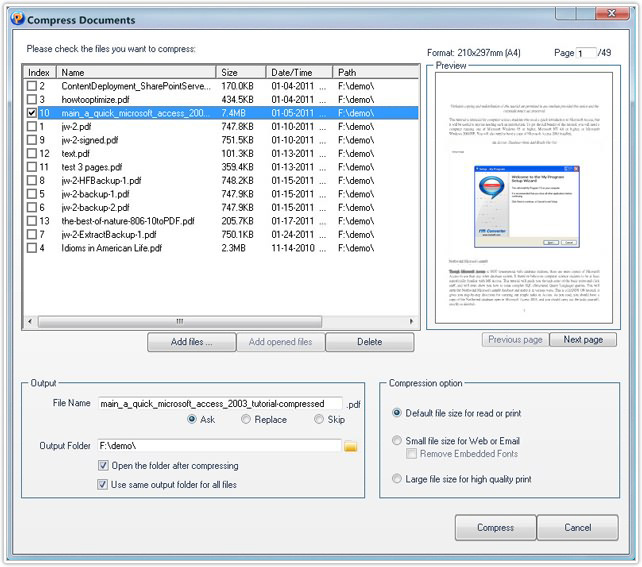Cancel the Compress Documents dialog

[577, 528]
